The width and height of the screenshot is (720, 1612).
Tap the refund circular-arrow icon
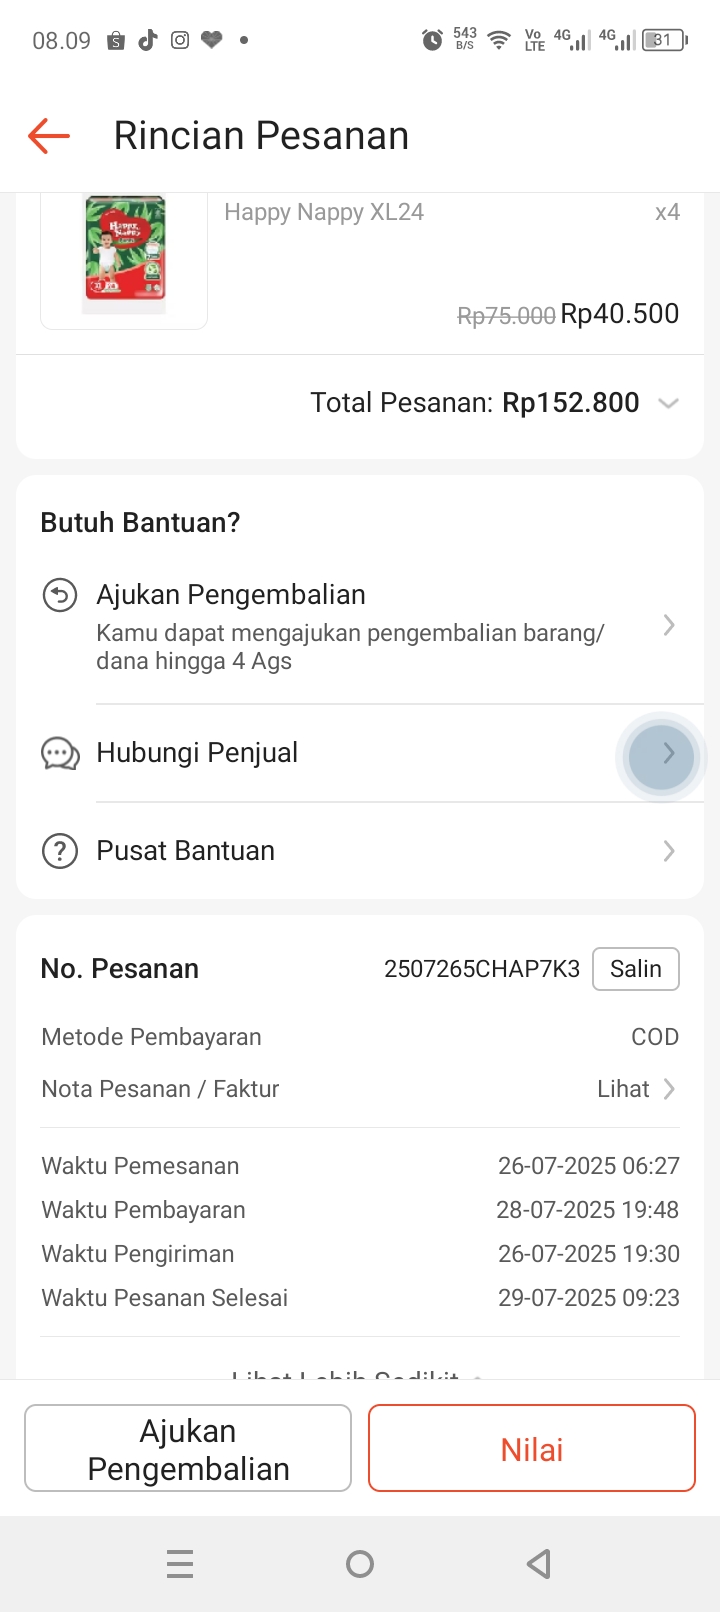(60, 596)
